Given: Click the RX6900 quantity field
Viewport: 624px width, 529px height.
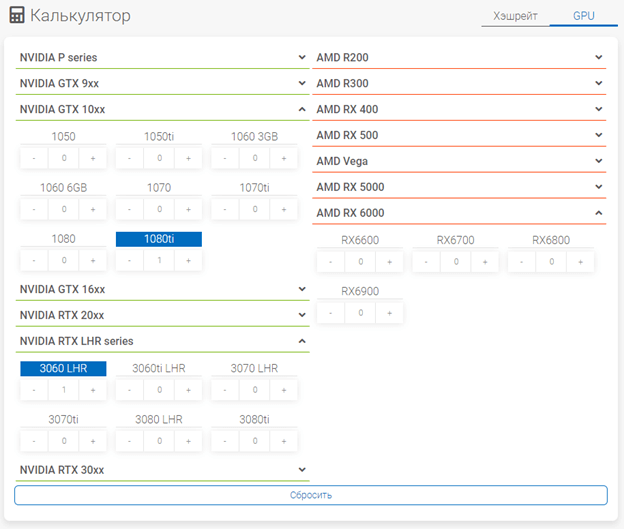Looking at the screenshot, I should 361,313.
